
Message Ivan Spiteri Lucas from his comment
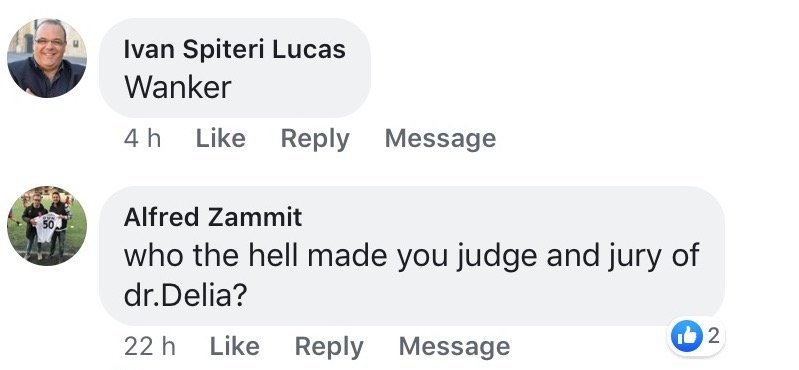point(440,139)
